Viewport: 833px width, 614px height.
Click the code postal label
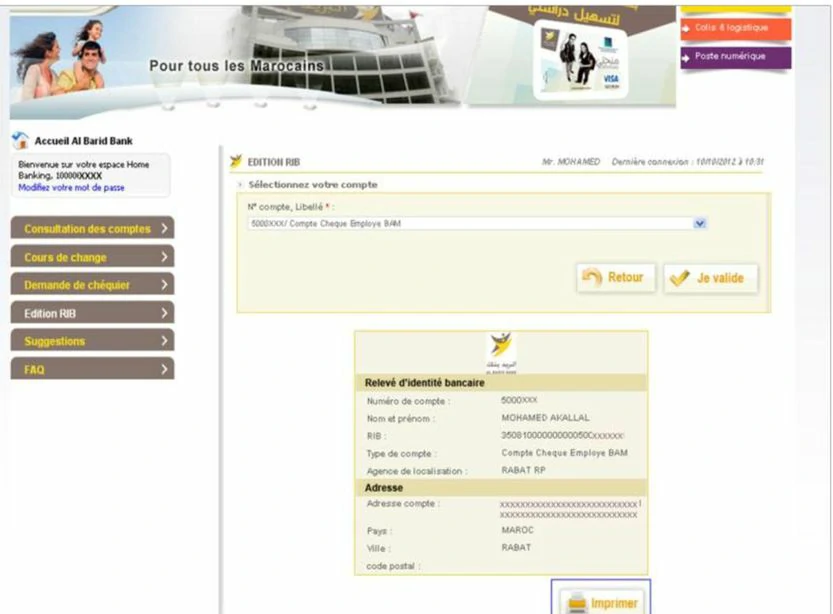tap(393, 566)
